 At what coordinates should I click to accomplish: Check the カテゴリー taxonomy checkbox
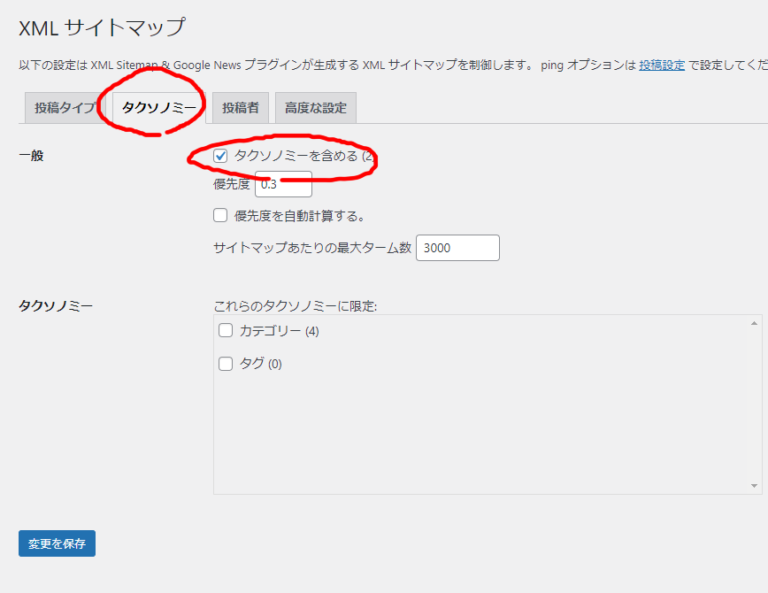click(226, 331)
